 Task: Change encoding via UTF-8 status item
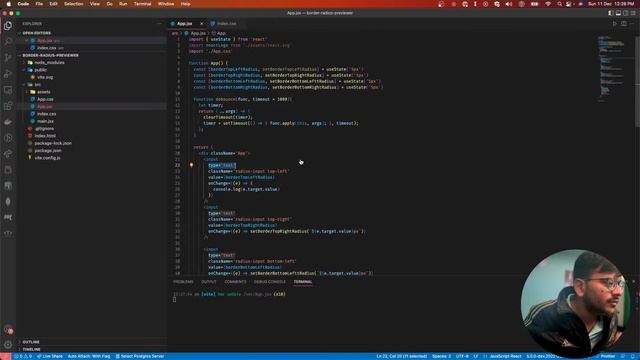pos(462,356)
